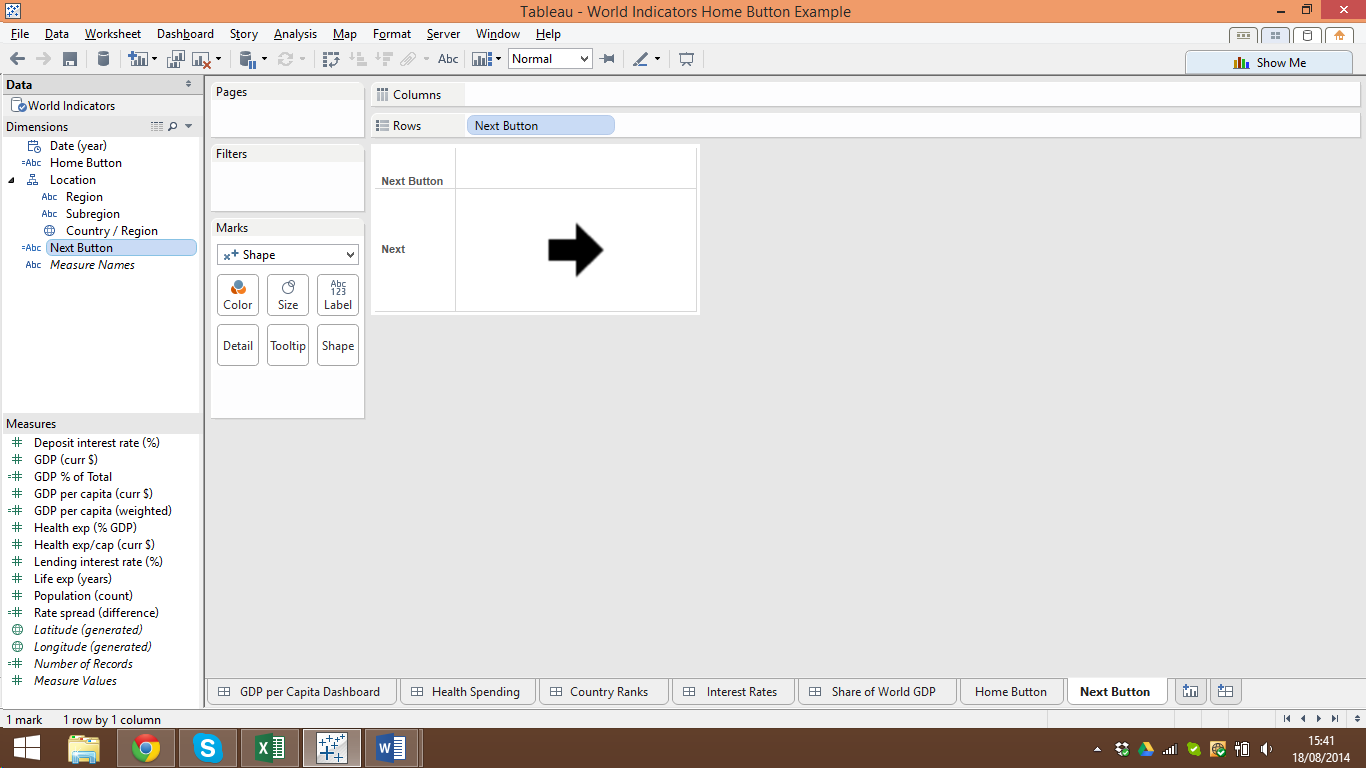
Task: Click the Detail marks card button
Action: pos(238,345)
